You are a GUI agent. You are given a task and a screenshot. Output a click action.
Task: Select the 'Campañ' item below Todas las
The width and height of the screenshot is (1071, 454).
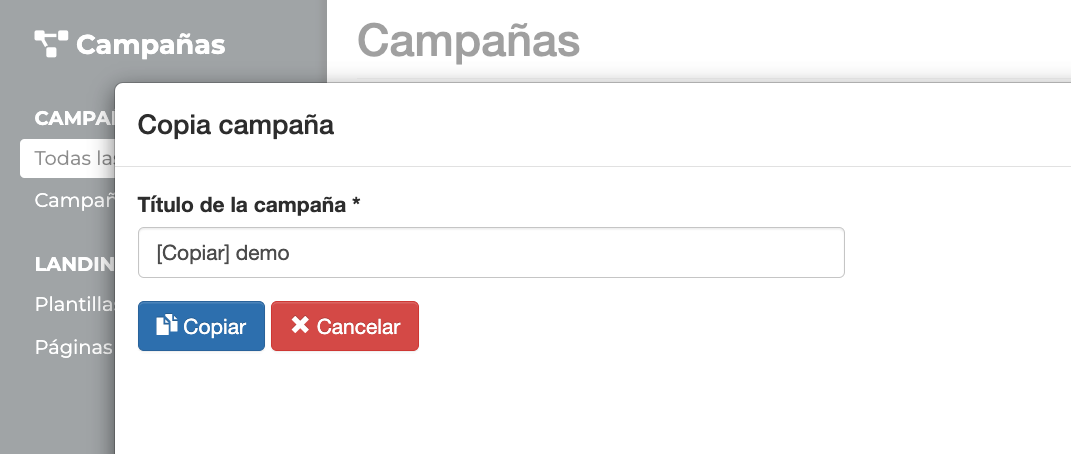pyautogui.click(x=74, y=201)
